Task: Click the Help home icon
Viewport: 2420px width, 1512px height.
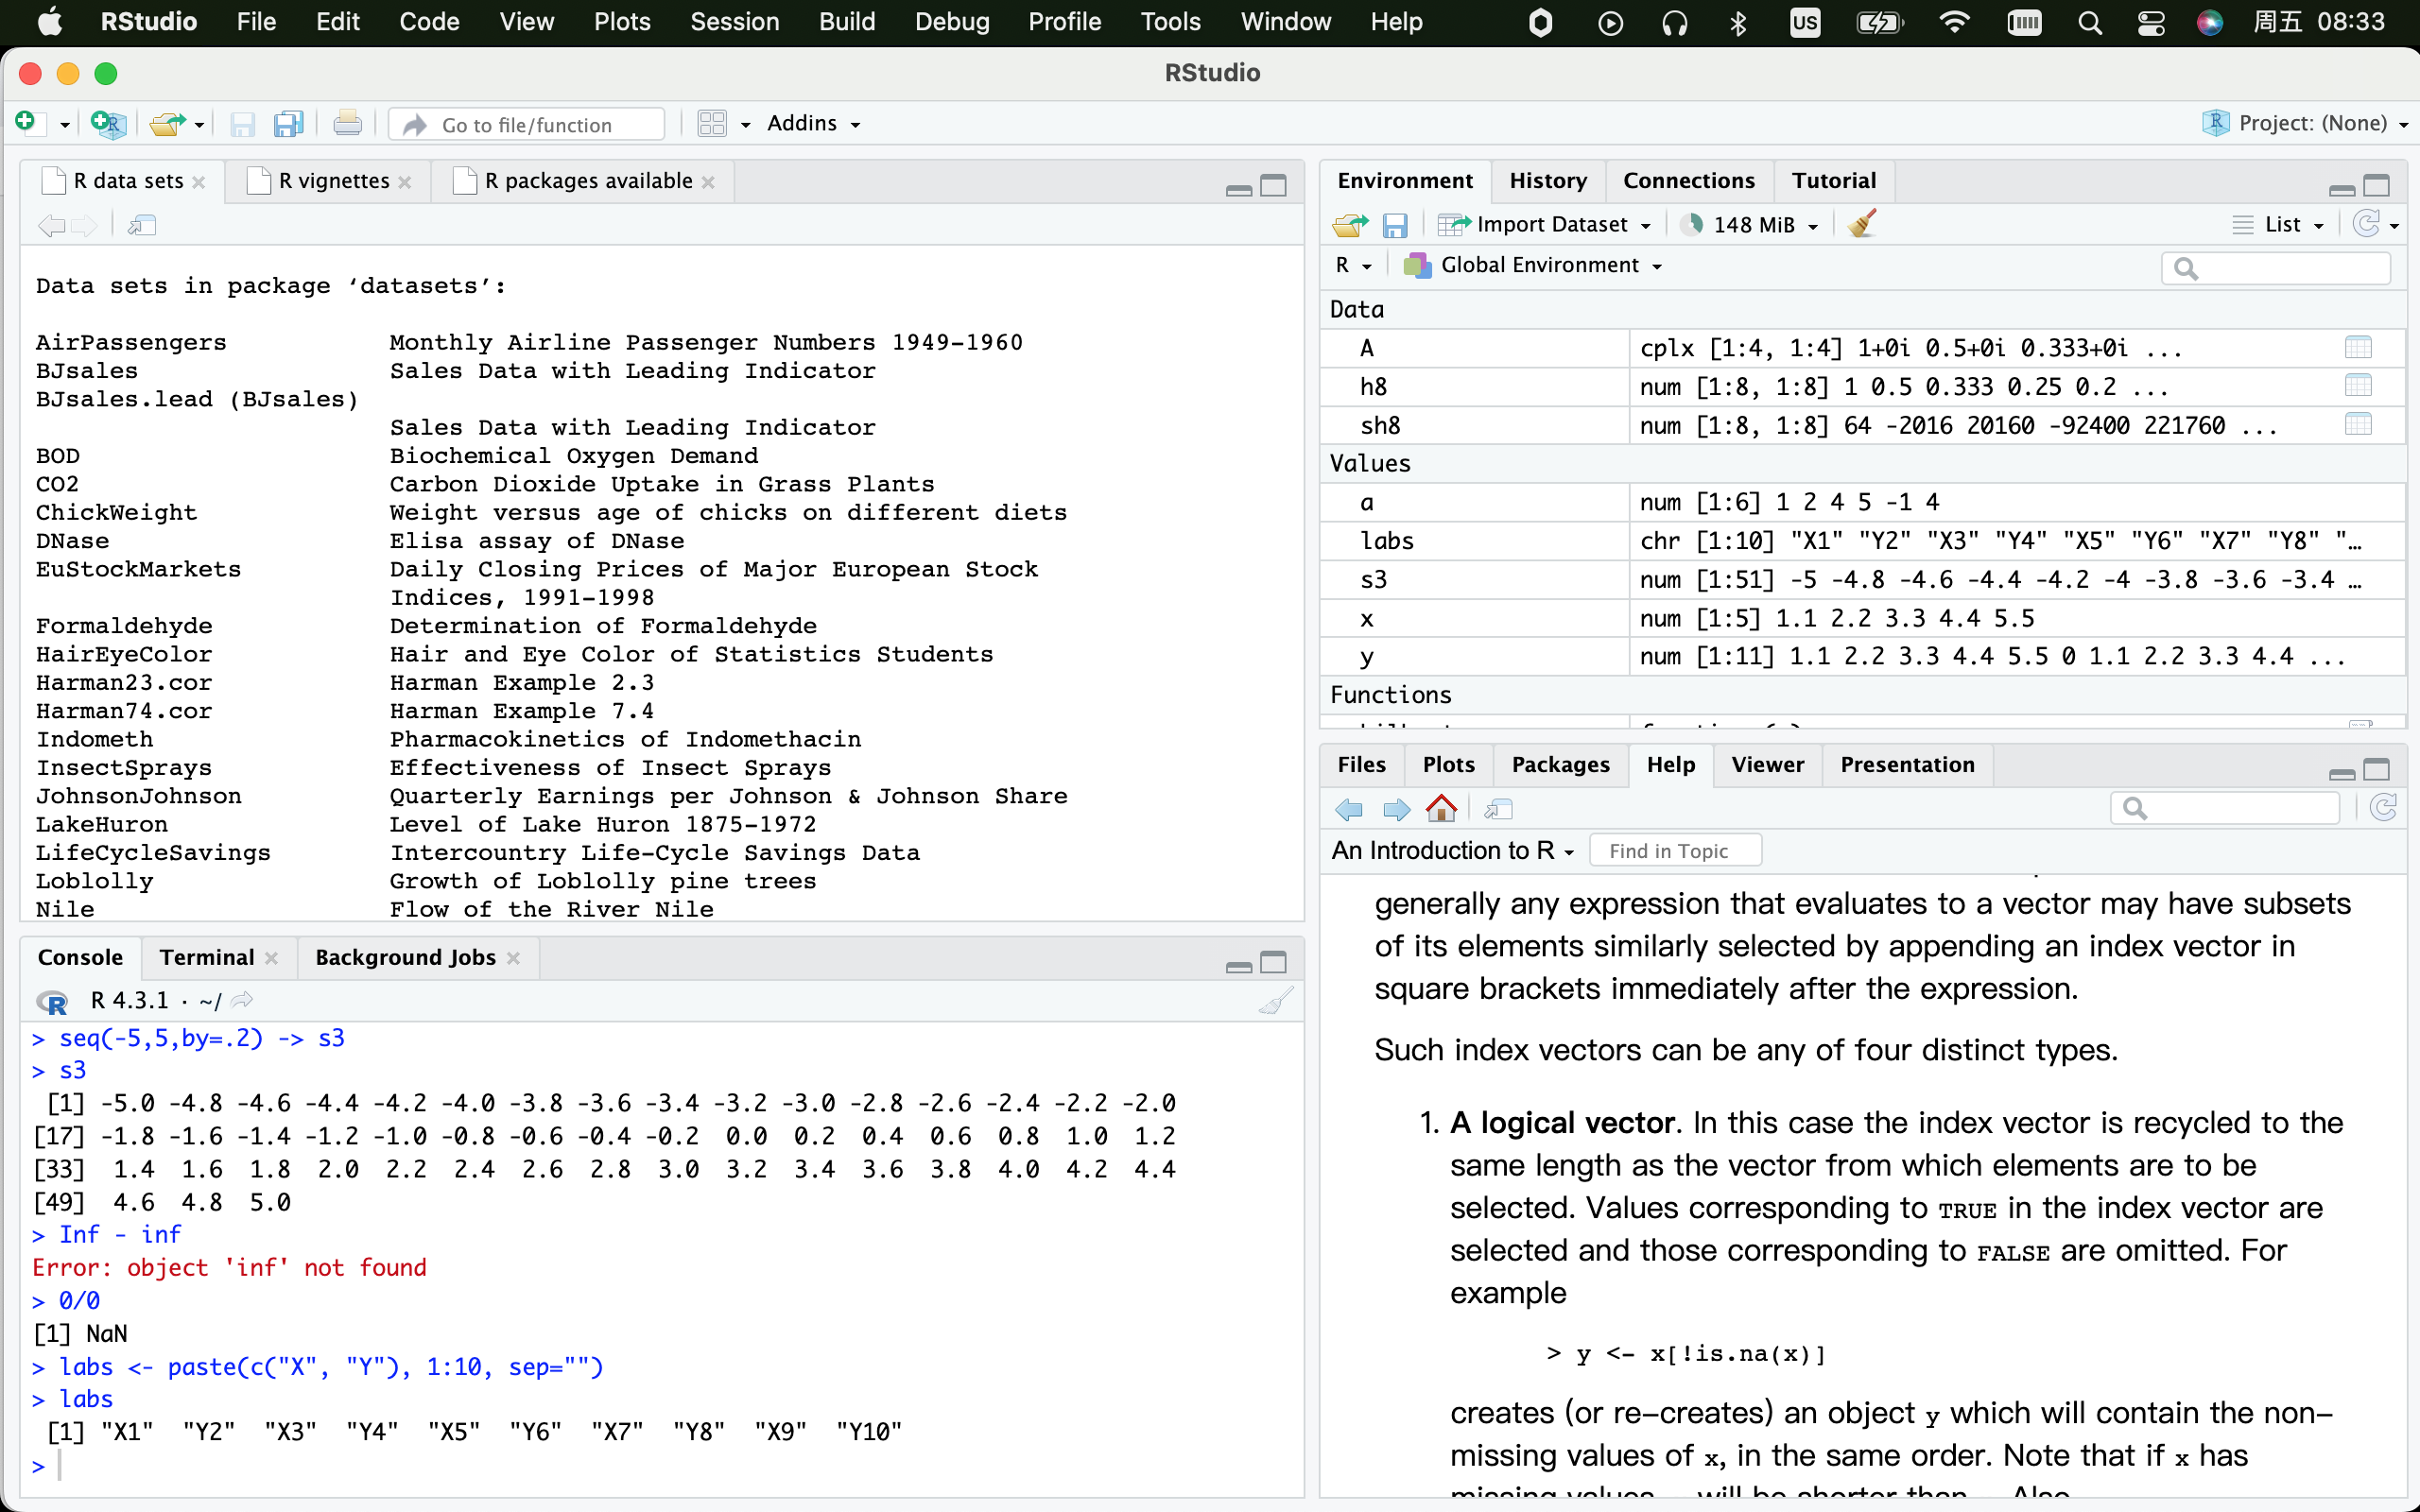Action: (x=1441, y=808)
